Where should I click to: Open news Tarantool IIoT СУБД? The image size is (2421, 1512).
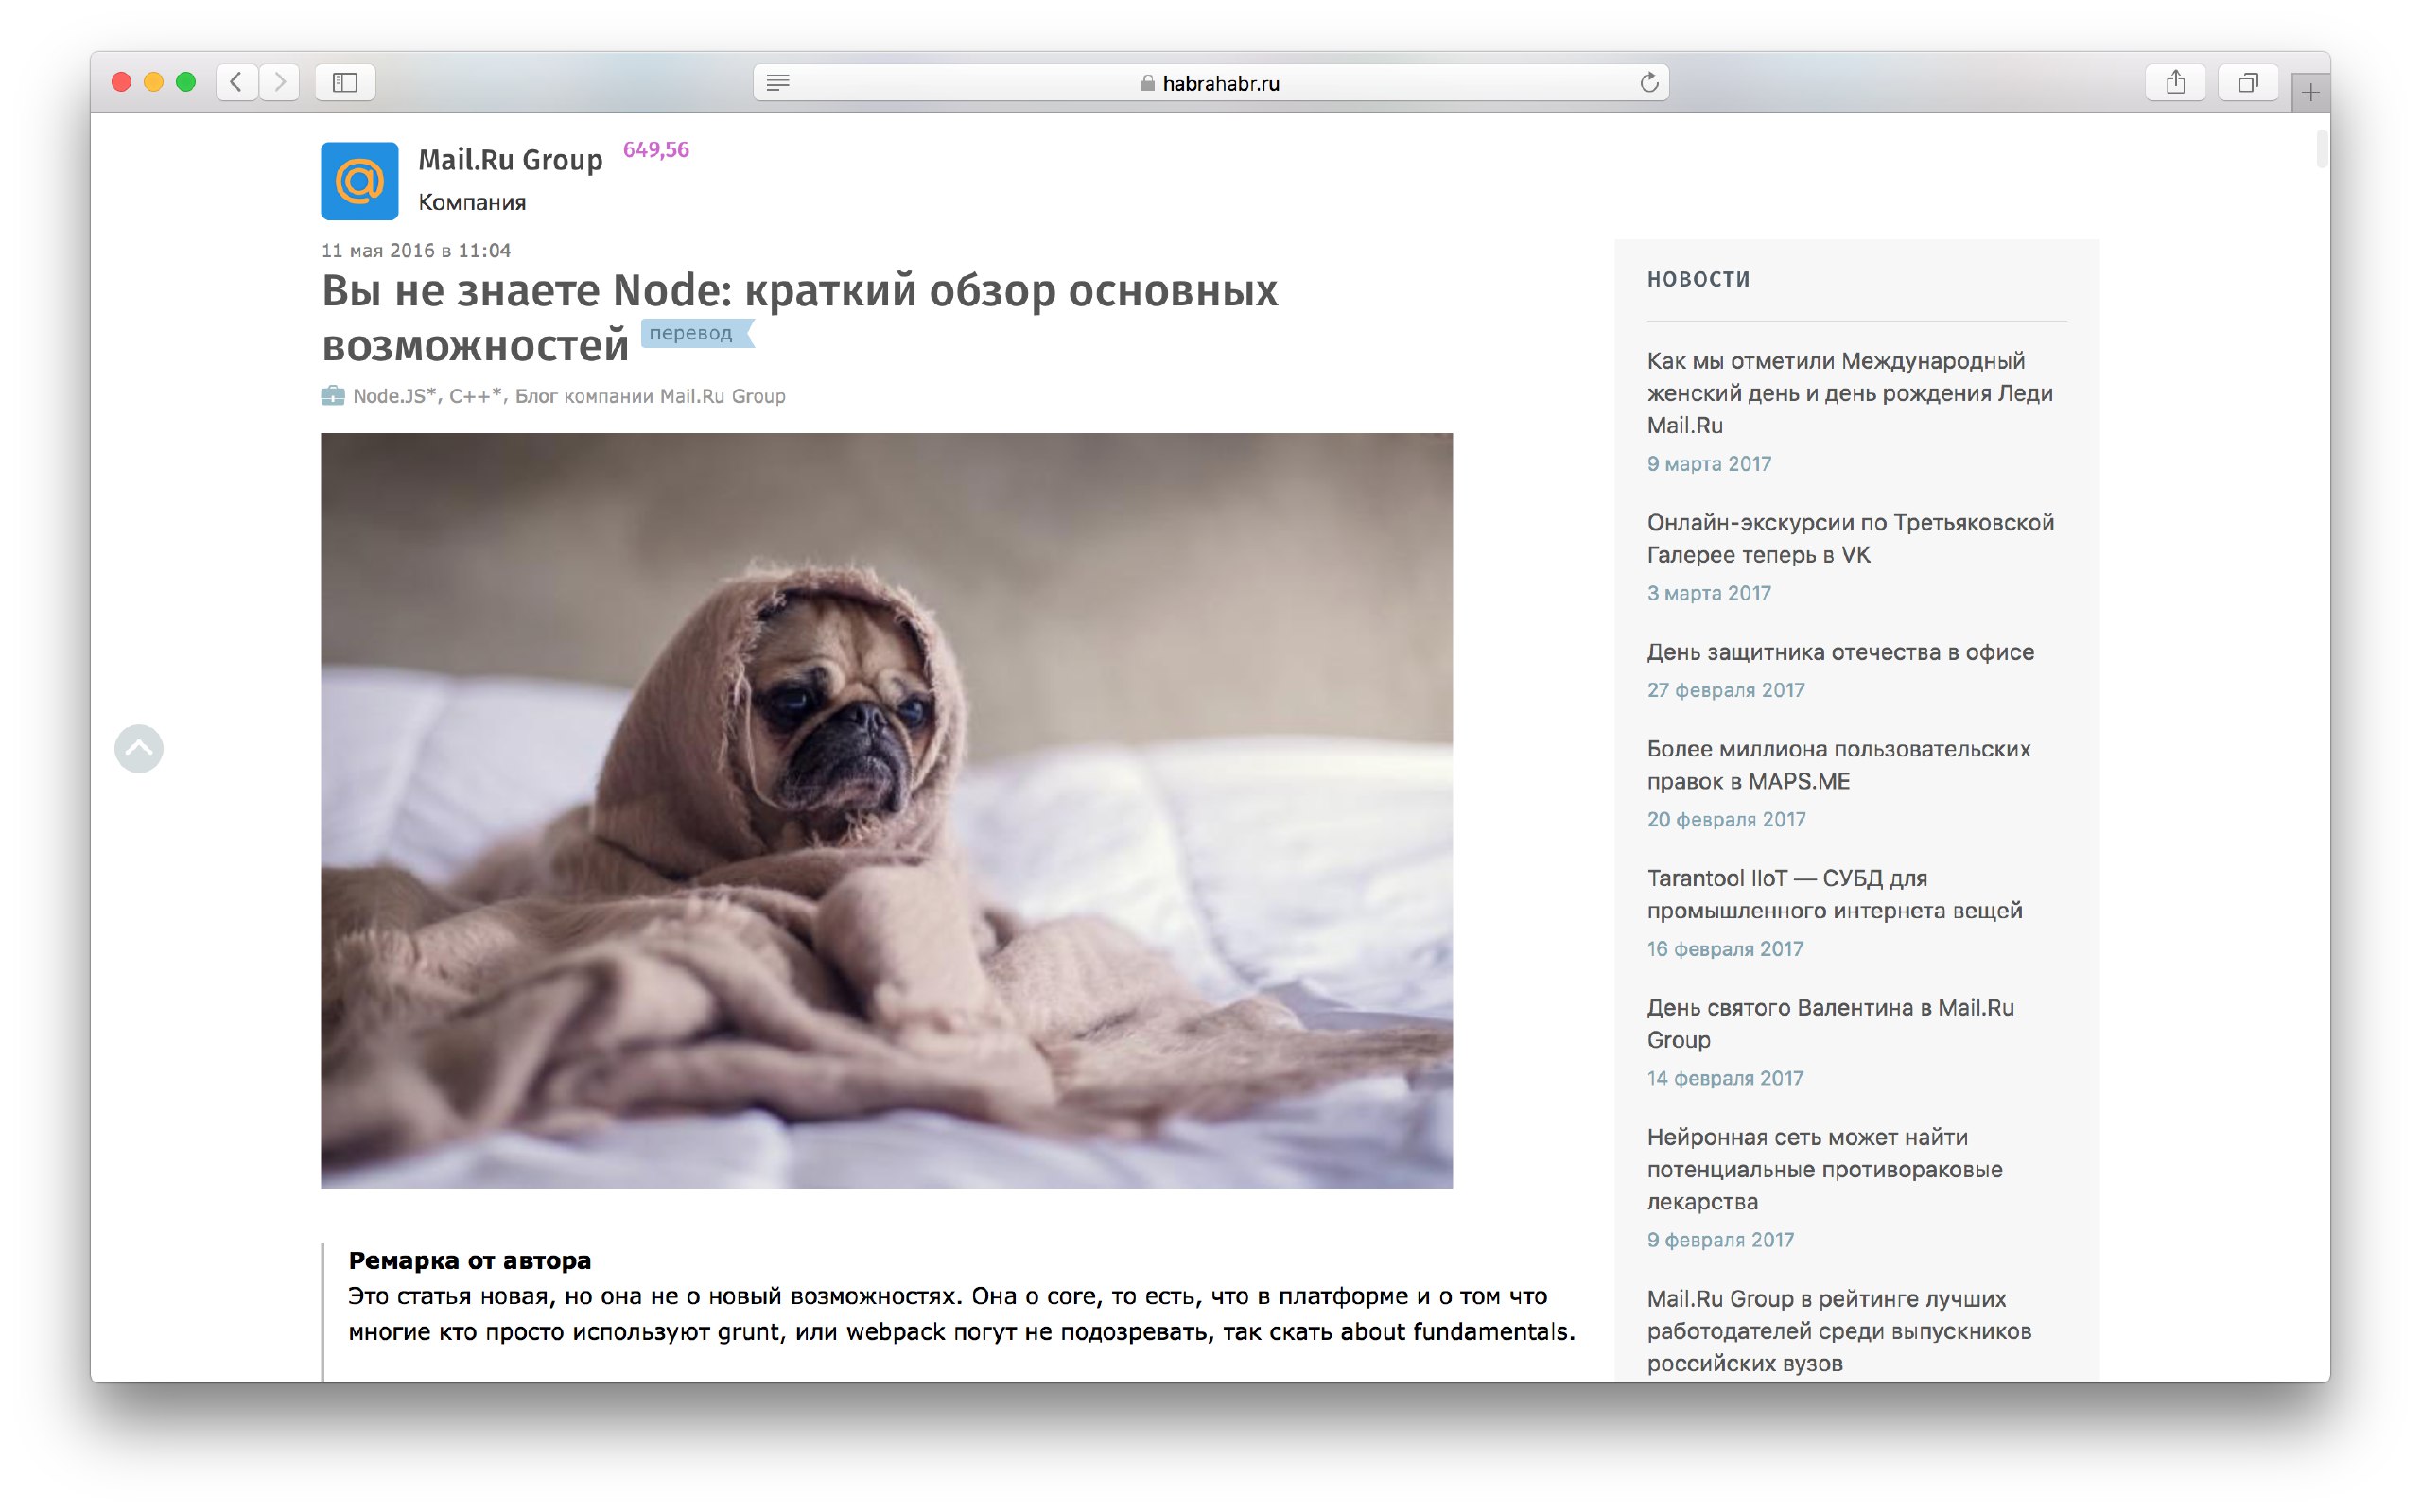1834,894
